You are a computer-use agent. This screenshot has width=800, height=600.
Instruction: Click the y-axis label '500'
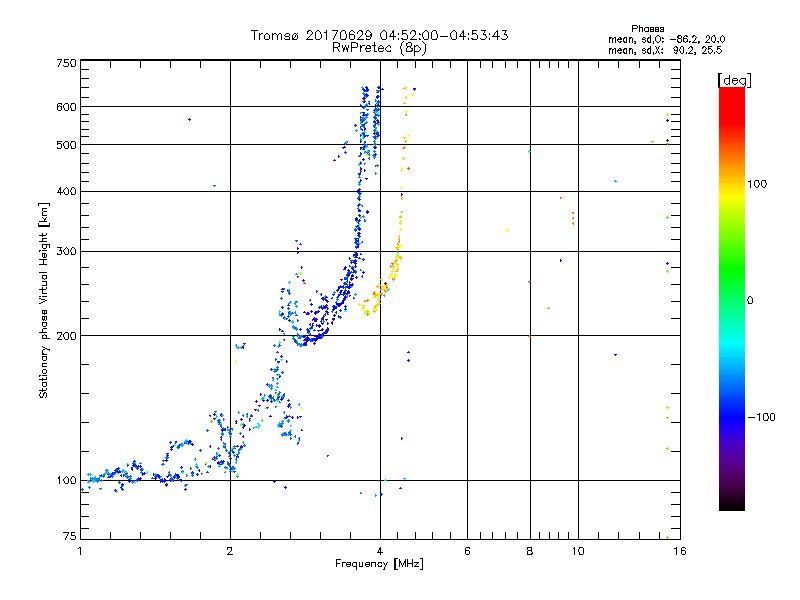pos(66,145)
